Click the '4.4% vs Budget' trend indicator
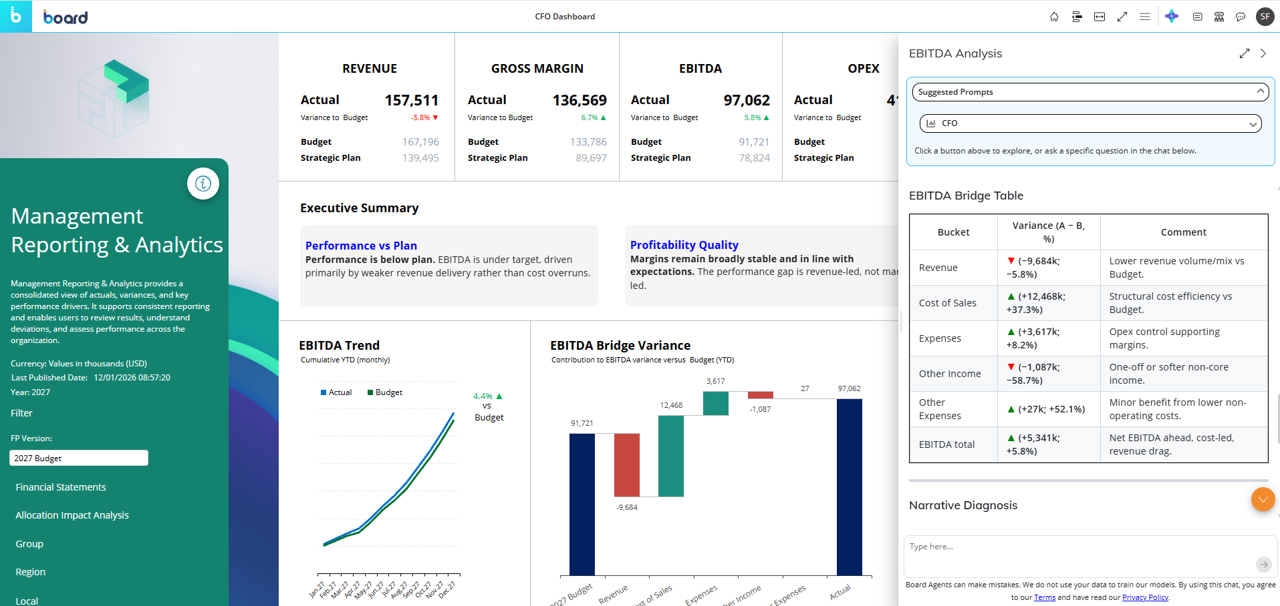This screenshot has width=1280, height=606. pos(488,407)
